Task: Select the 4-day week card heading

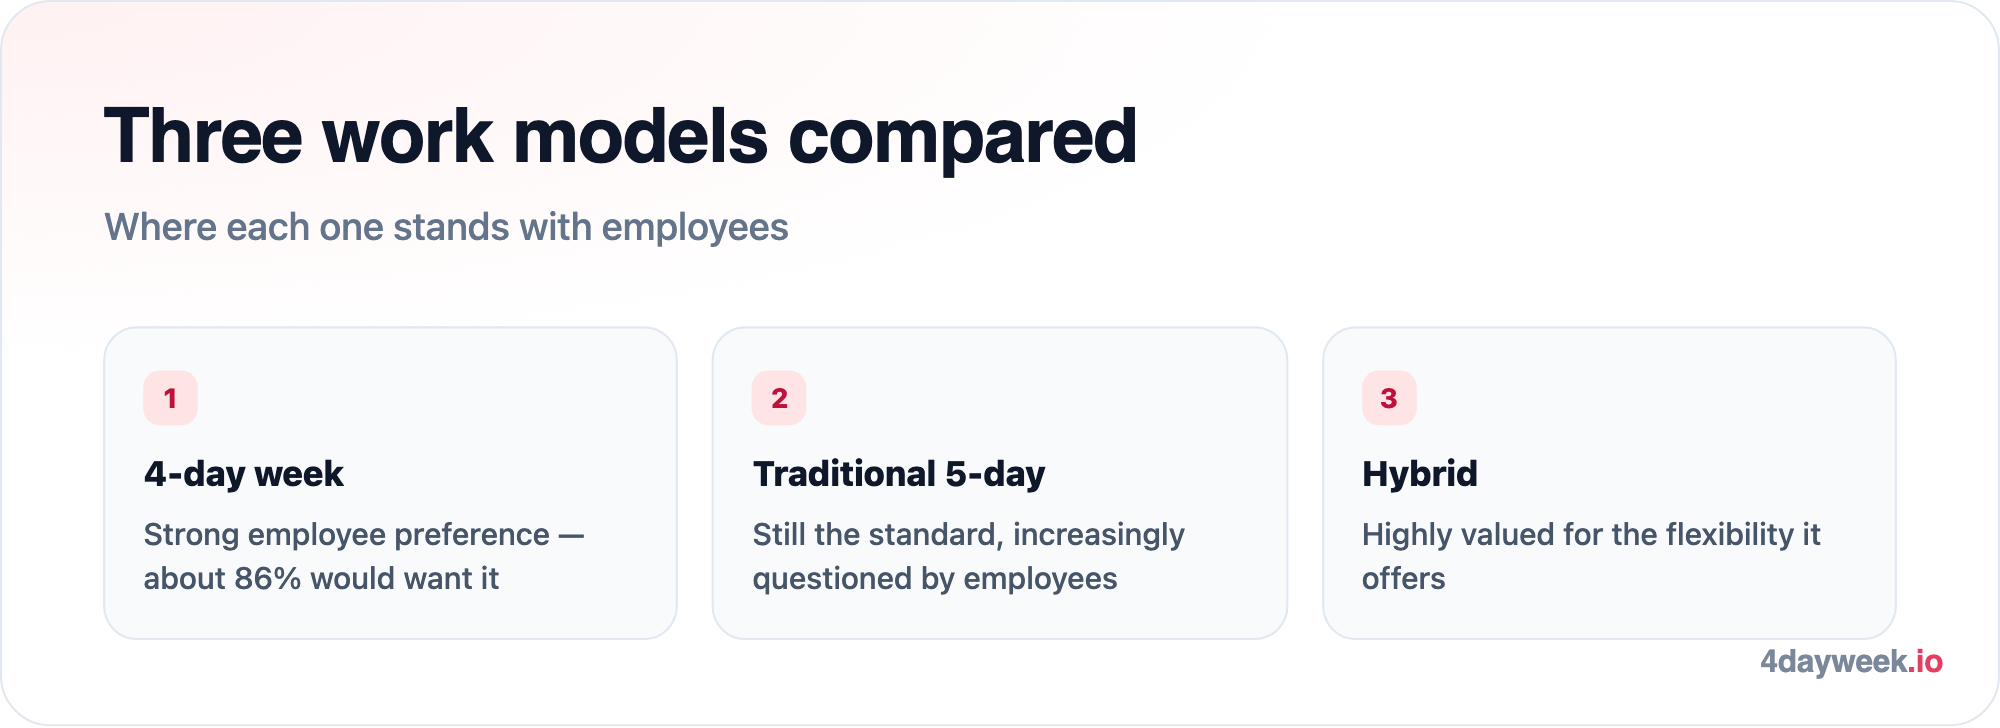Action: tap(243, 474)
